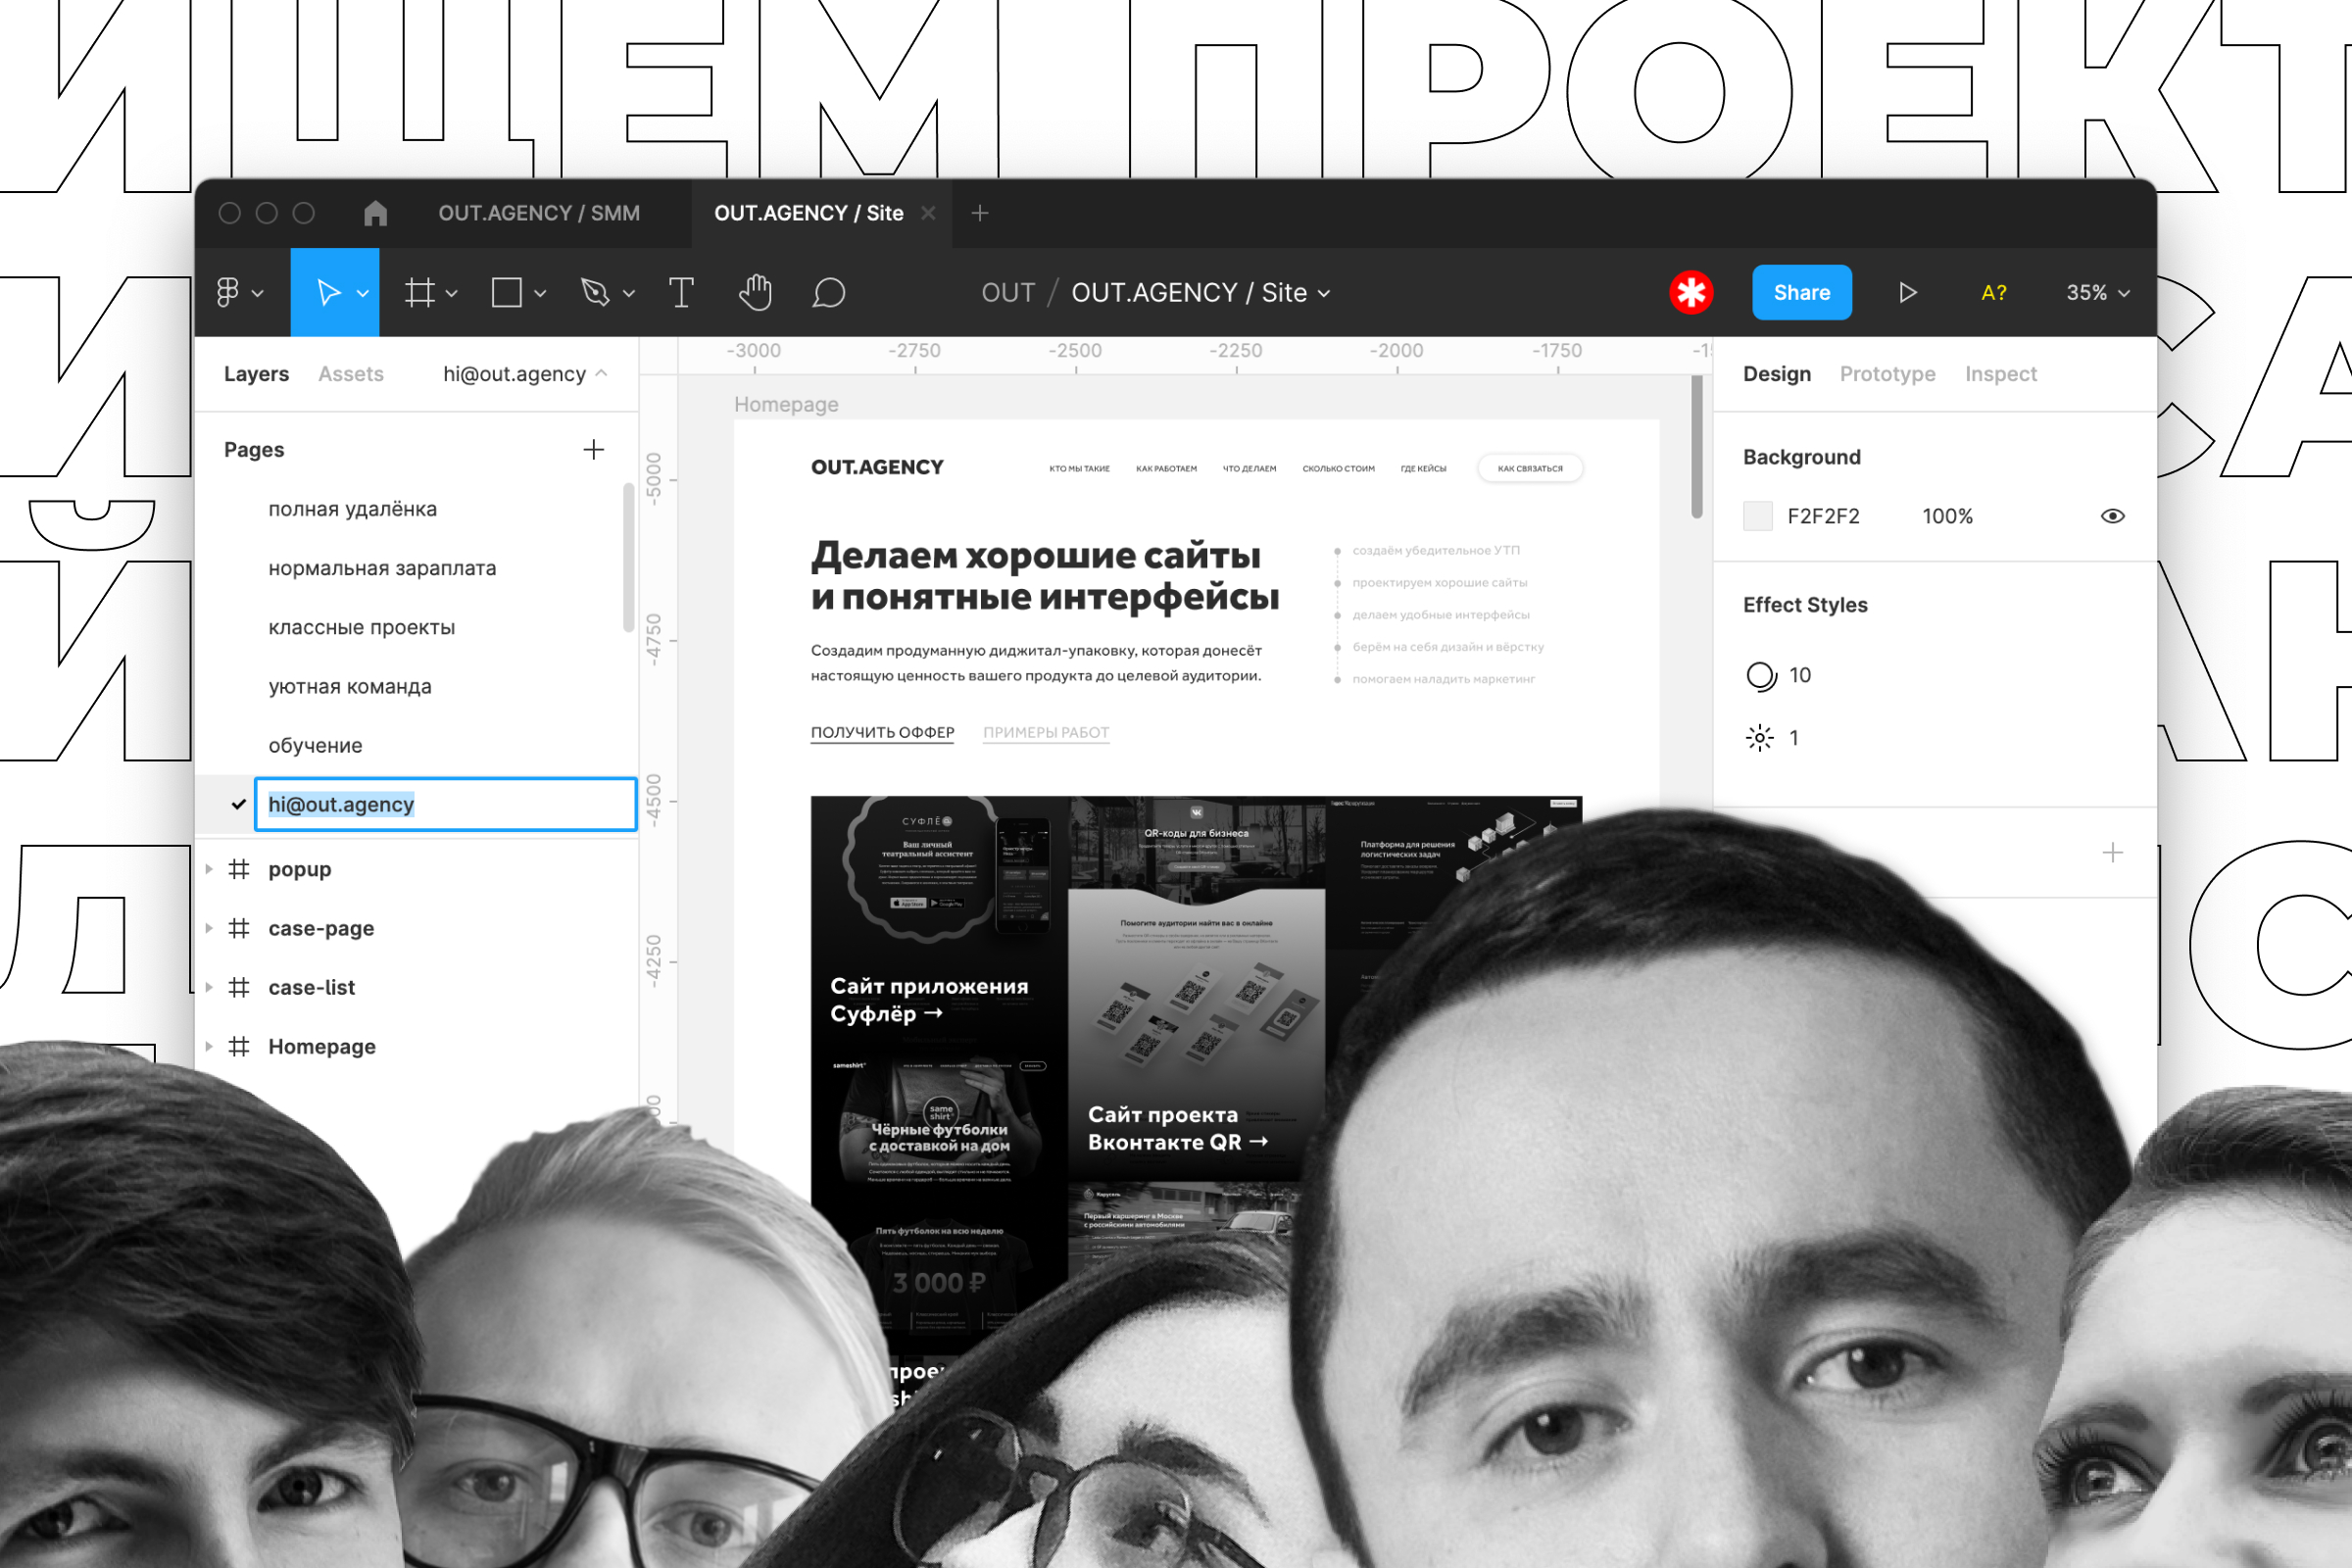Add a new page with plus icon
Screen dimensions: 2352x1568
594,450
